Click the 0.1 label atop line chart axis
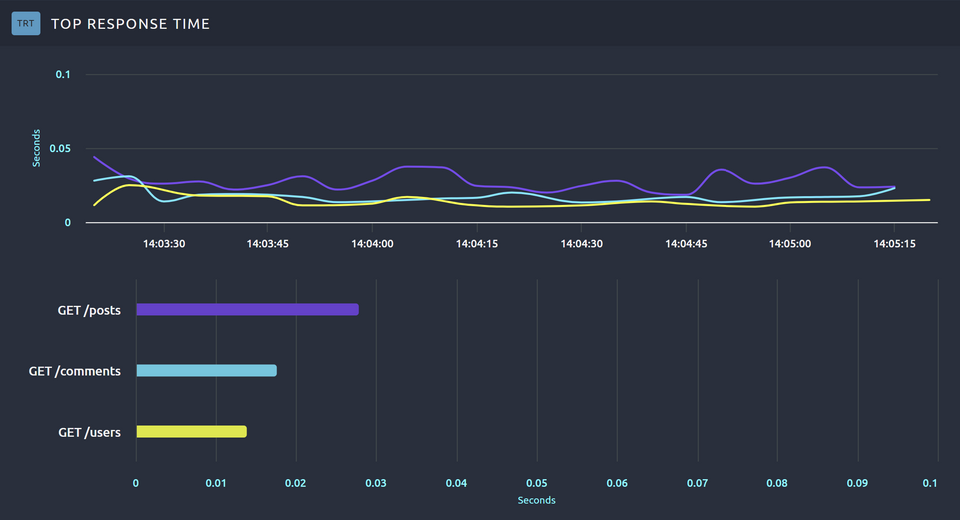The image size is (960, 520). [x=64, y=75]
